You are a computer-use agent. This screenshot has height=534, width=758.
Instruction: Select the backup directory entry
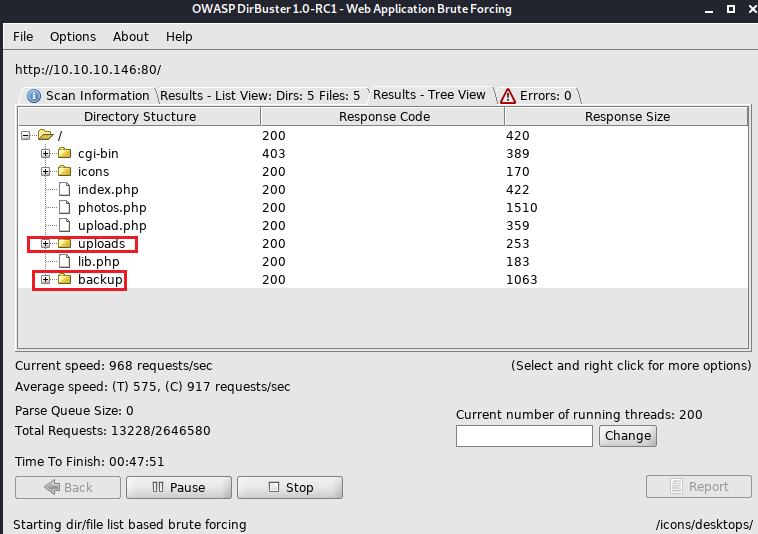pyautogui.click(x=100, y=279)
